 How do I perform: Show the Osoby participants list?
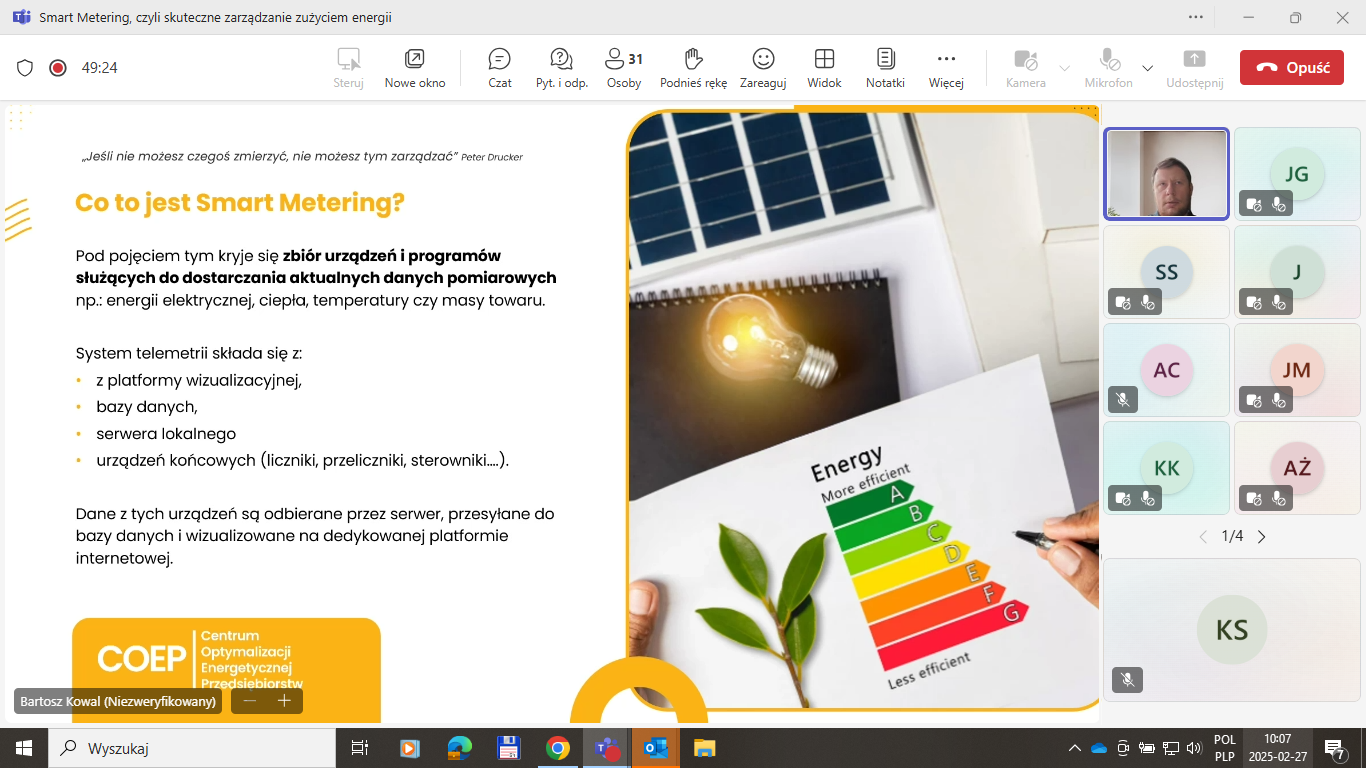pyautogui.click(x=624, y=68)
